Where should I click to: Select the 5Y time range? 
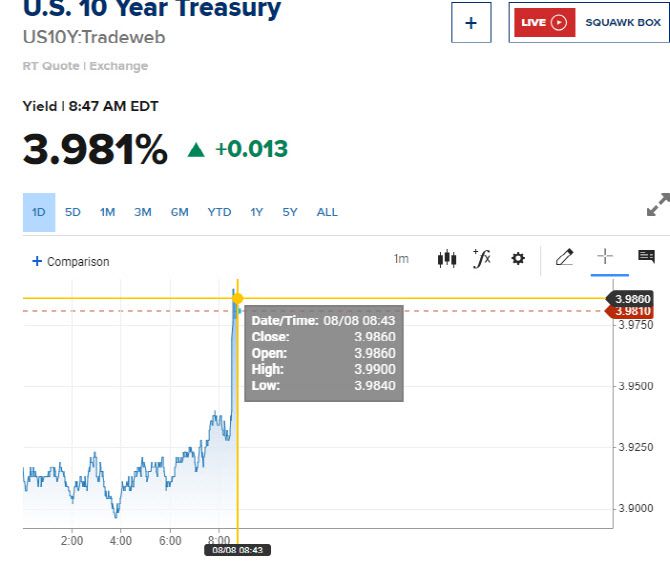290,212
